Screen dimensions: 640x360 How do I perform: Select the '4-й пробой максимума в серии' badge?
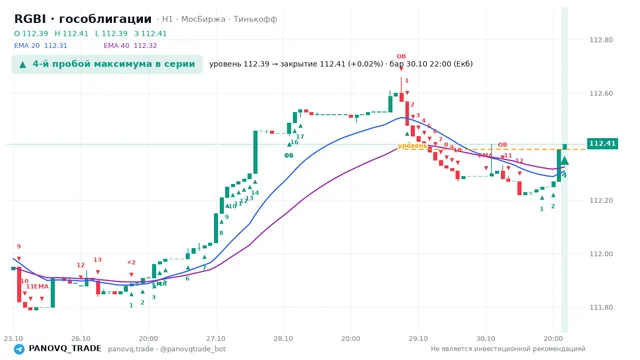tap(107, 64)
